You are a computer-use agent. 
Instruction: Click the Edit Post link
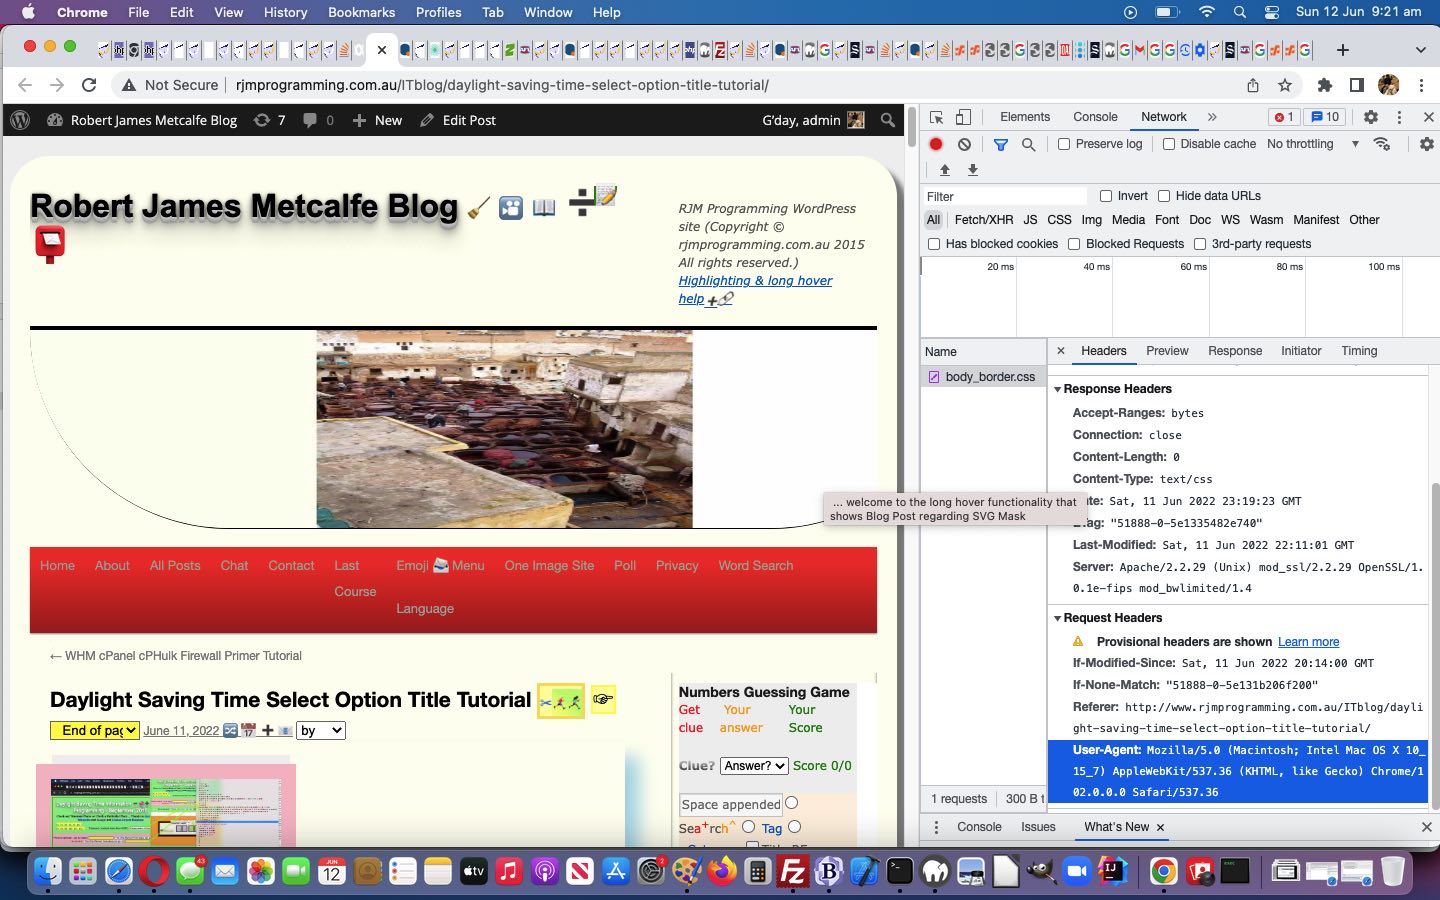(x=458, y=120)
